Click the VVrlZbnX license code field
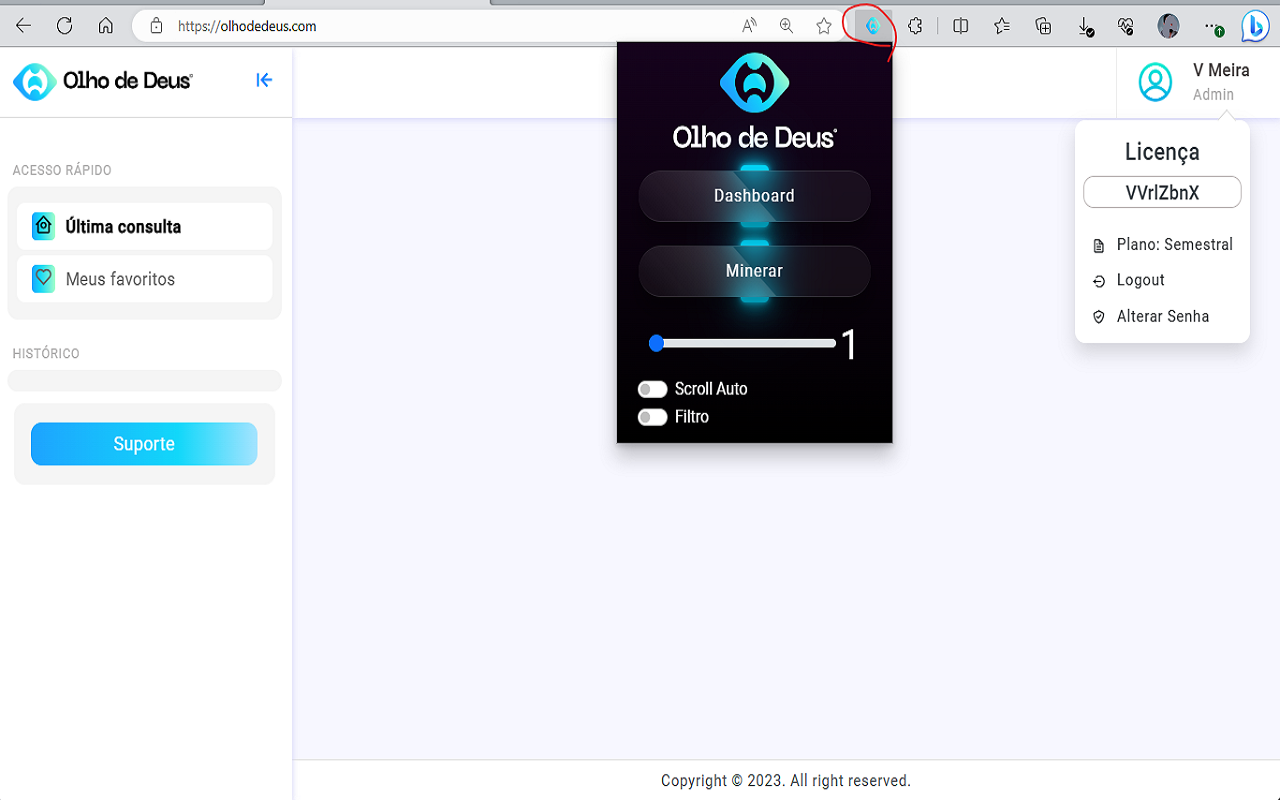Viewport: 1280px width, 800px height. [1162, 192]
